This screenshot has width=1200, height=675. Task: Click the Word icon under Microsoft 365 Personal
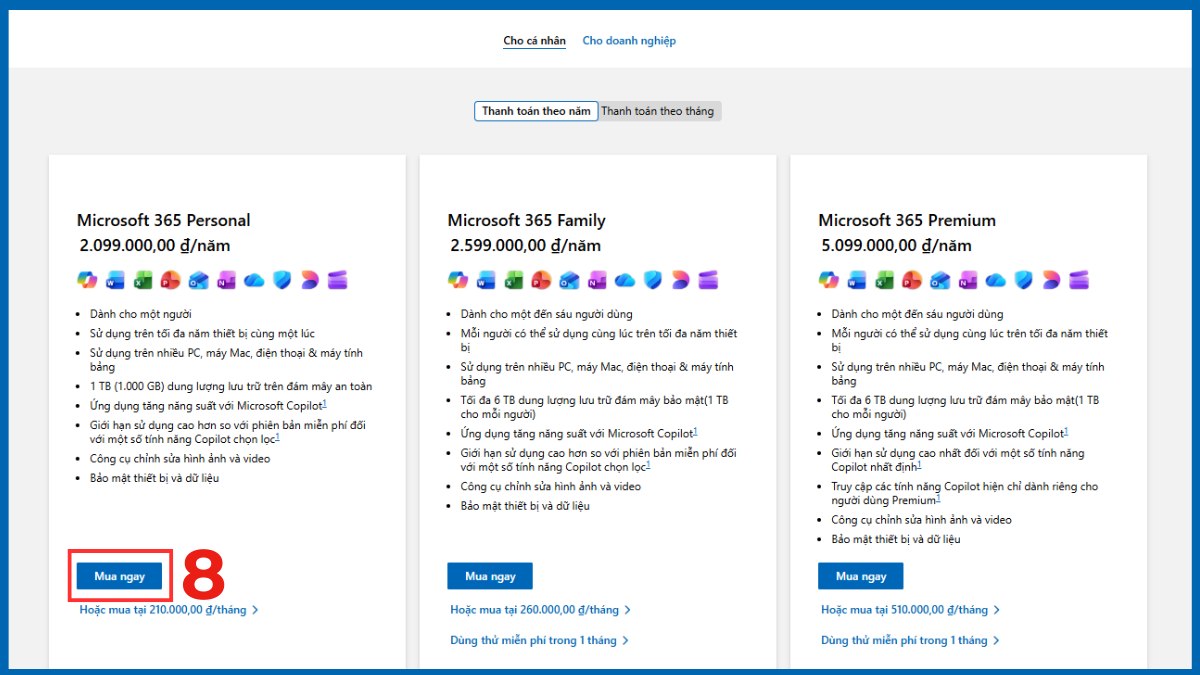click(x=115, y=279)
